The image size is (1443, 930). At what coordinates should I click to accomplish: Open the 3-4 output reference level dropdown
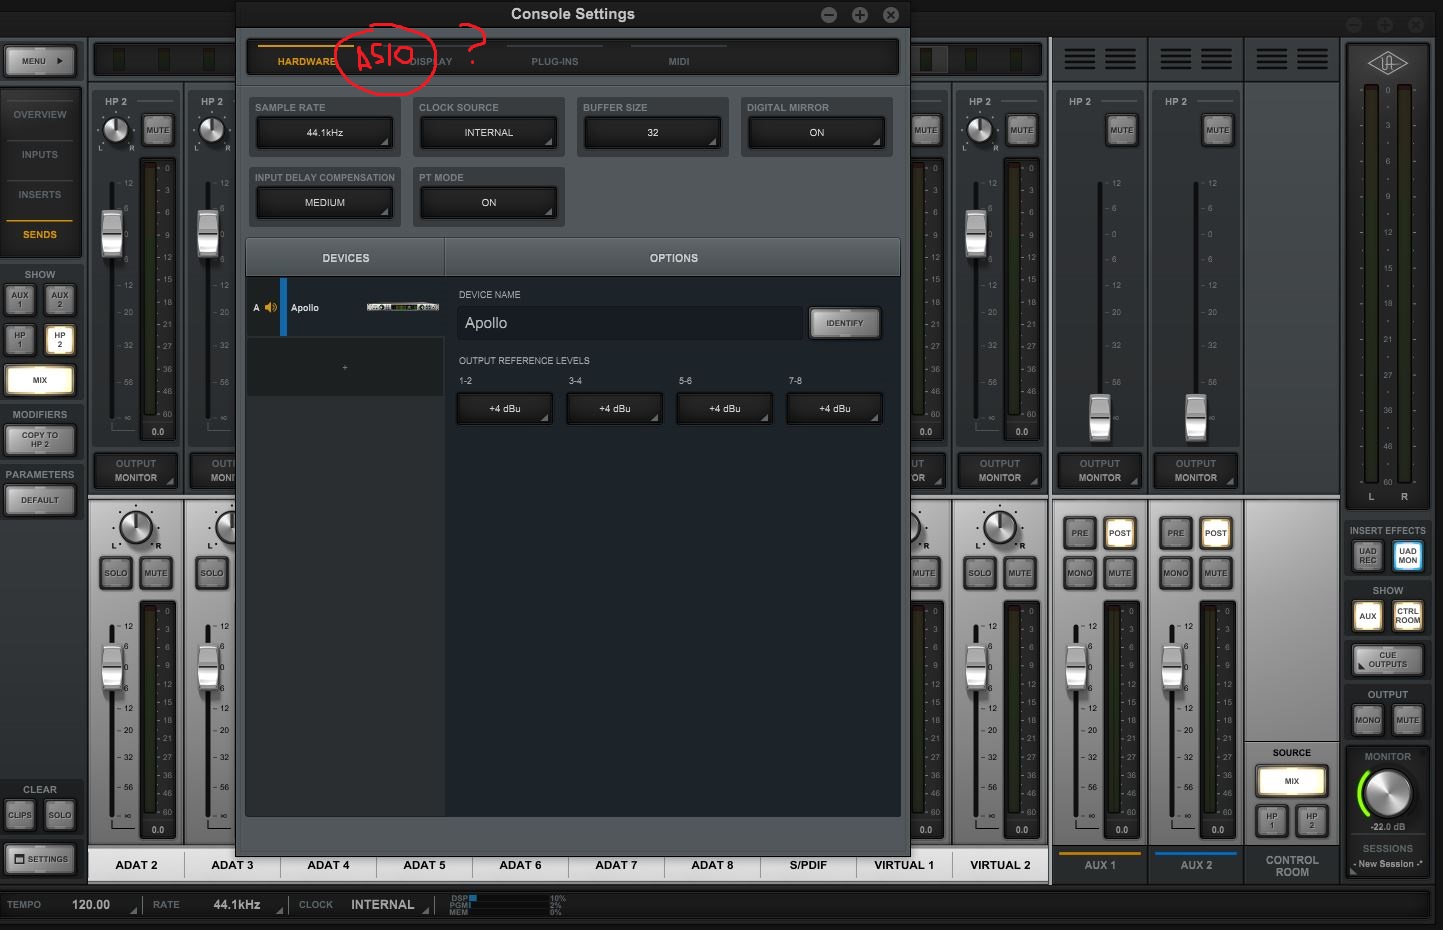(x=615, y=408)
